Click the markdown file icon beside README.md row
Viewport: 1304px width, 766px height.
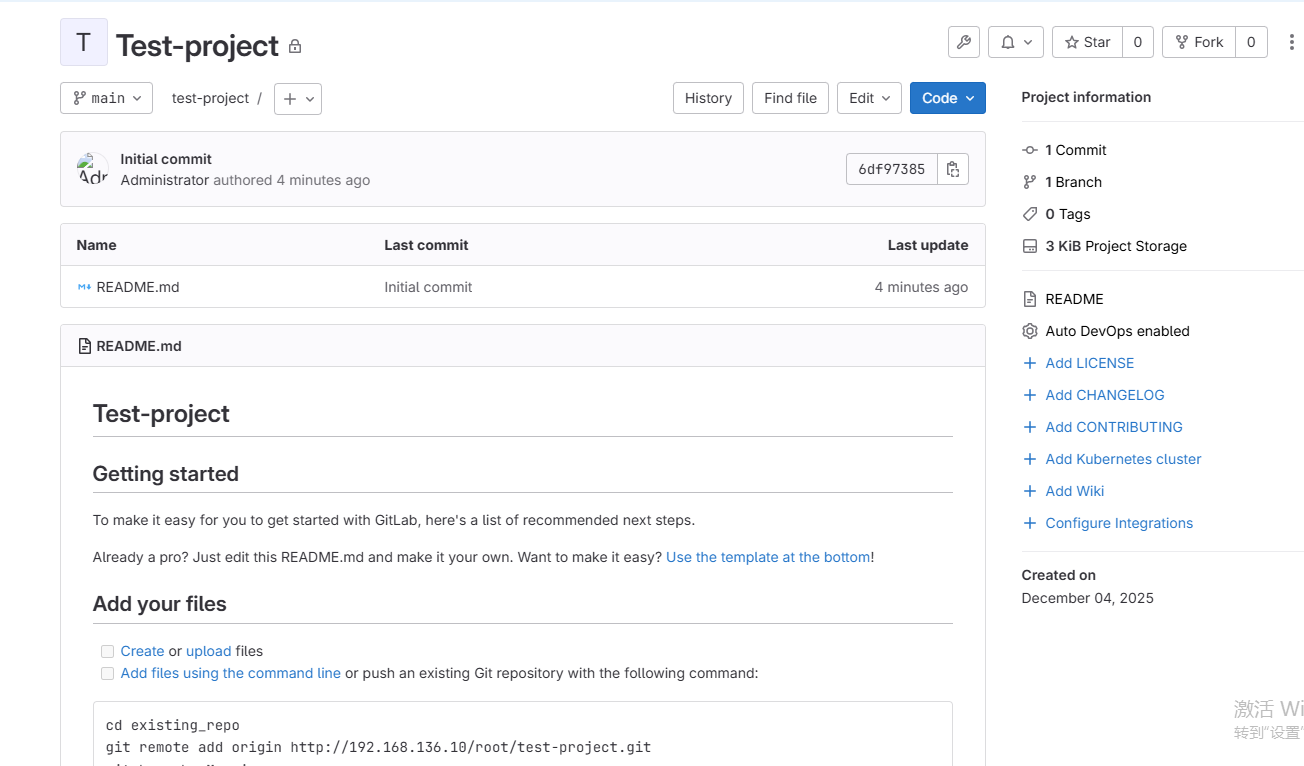(84, 287)
